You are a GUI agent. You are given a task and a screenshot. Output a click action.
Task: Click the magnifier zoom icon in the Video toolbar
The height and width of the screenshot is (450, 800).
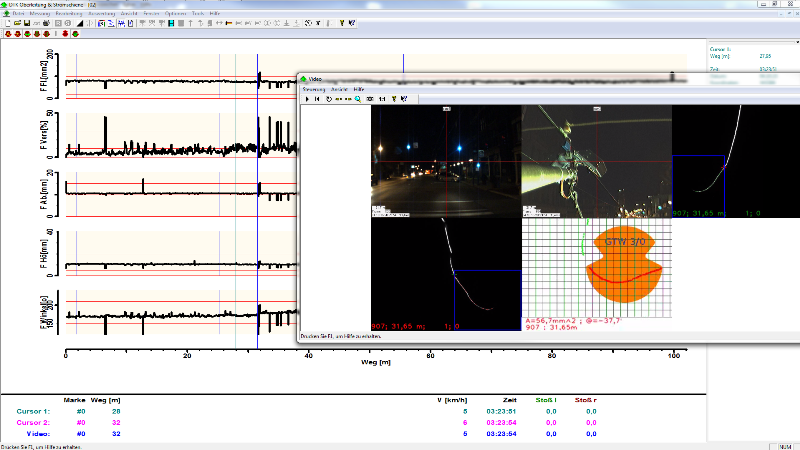coord(357,99)
